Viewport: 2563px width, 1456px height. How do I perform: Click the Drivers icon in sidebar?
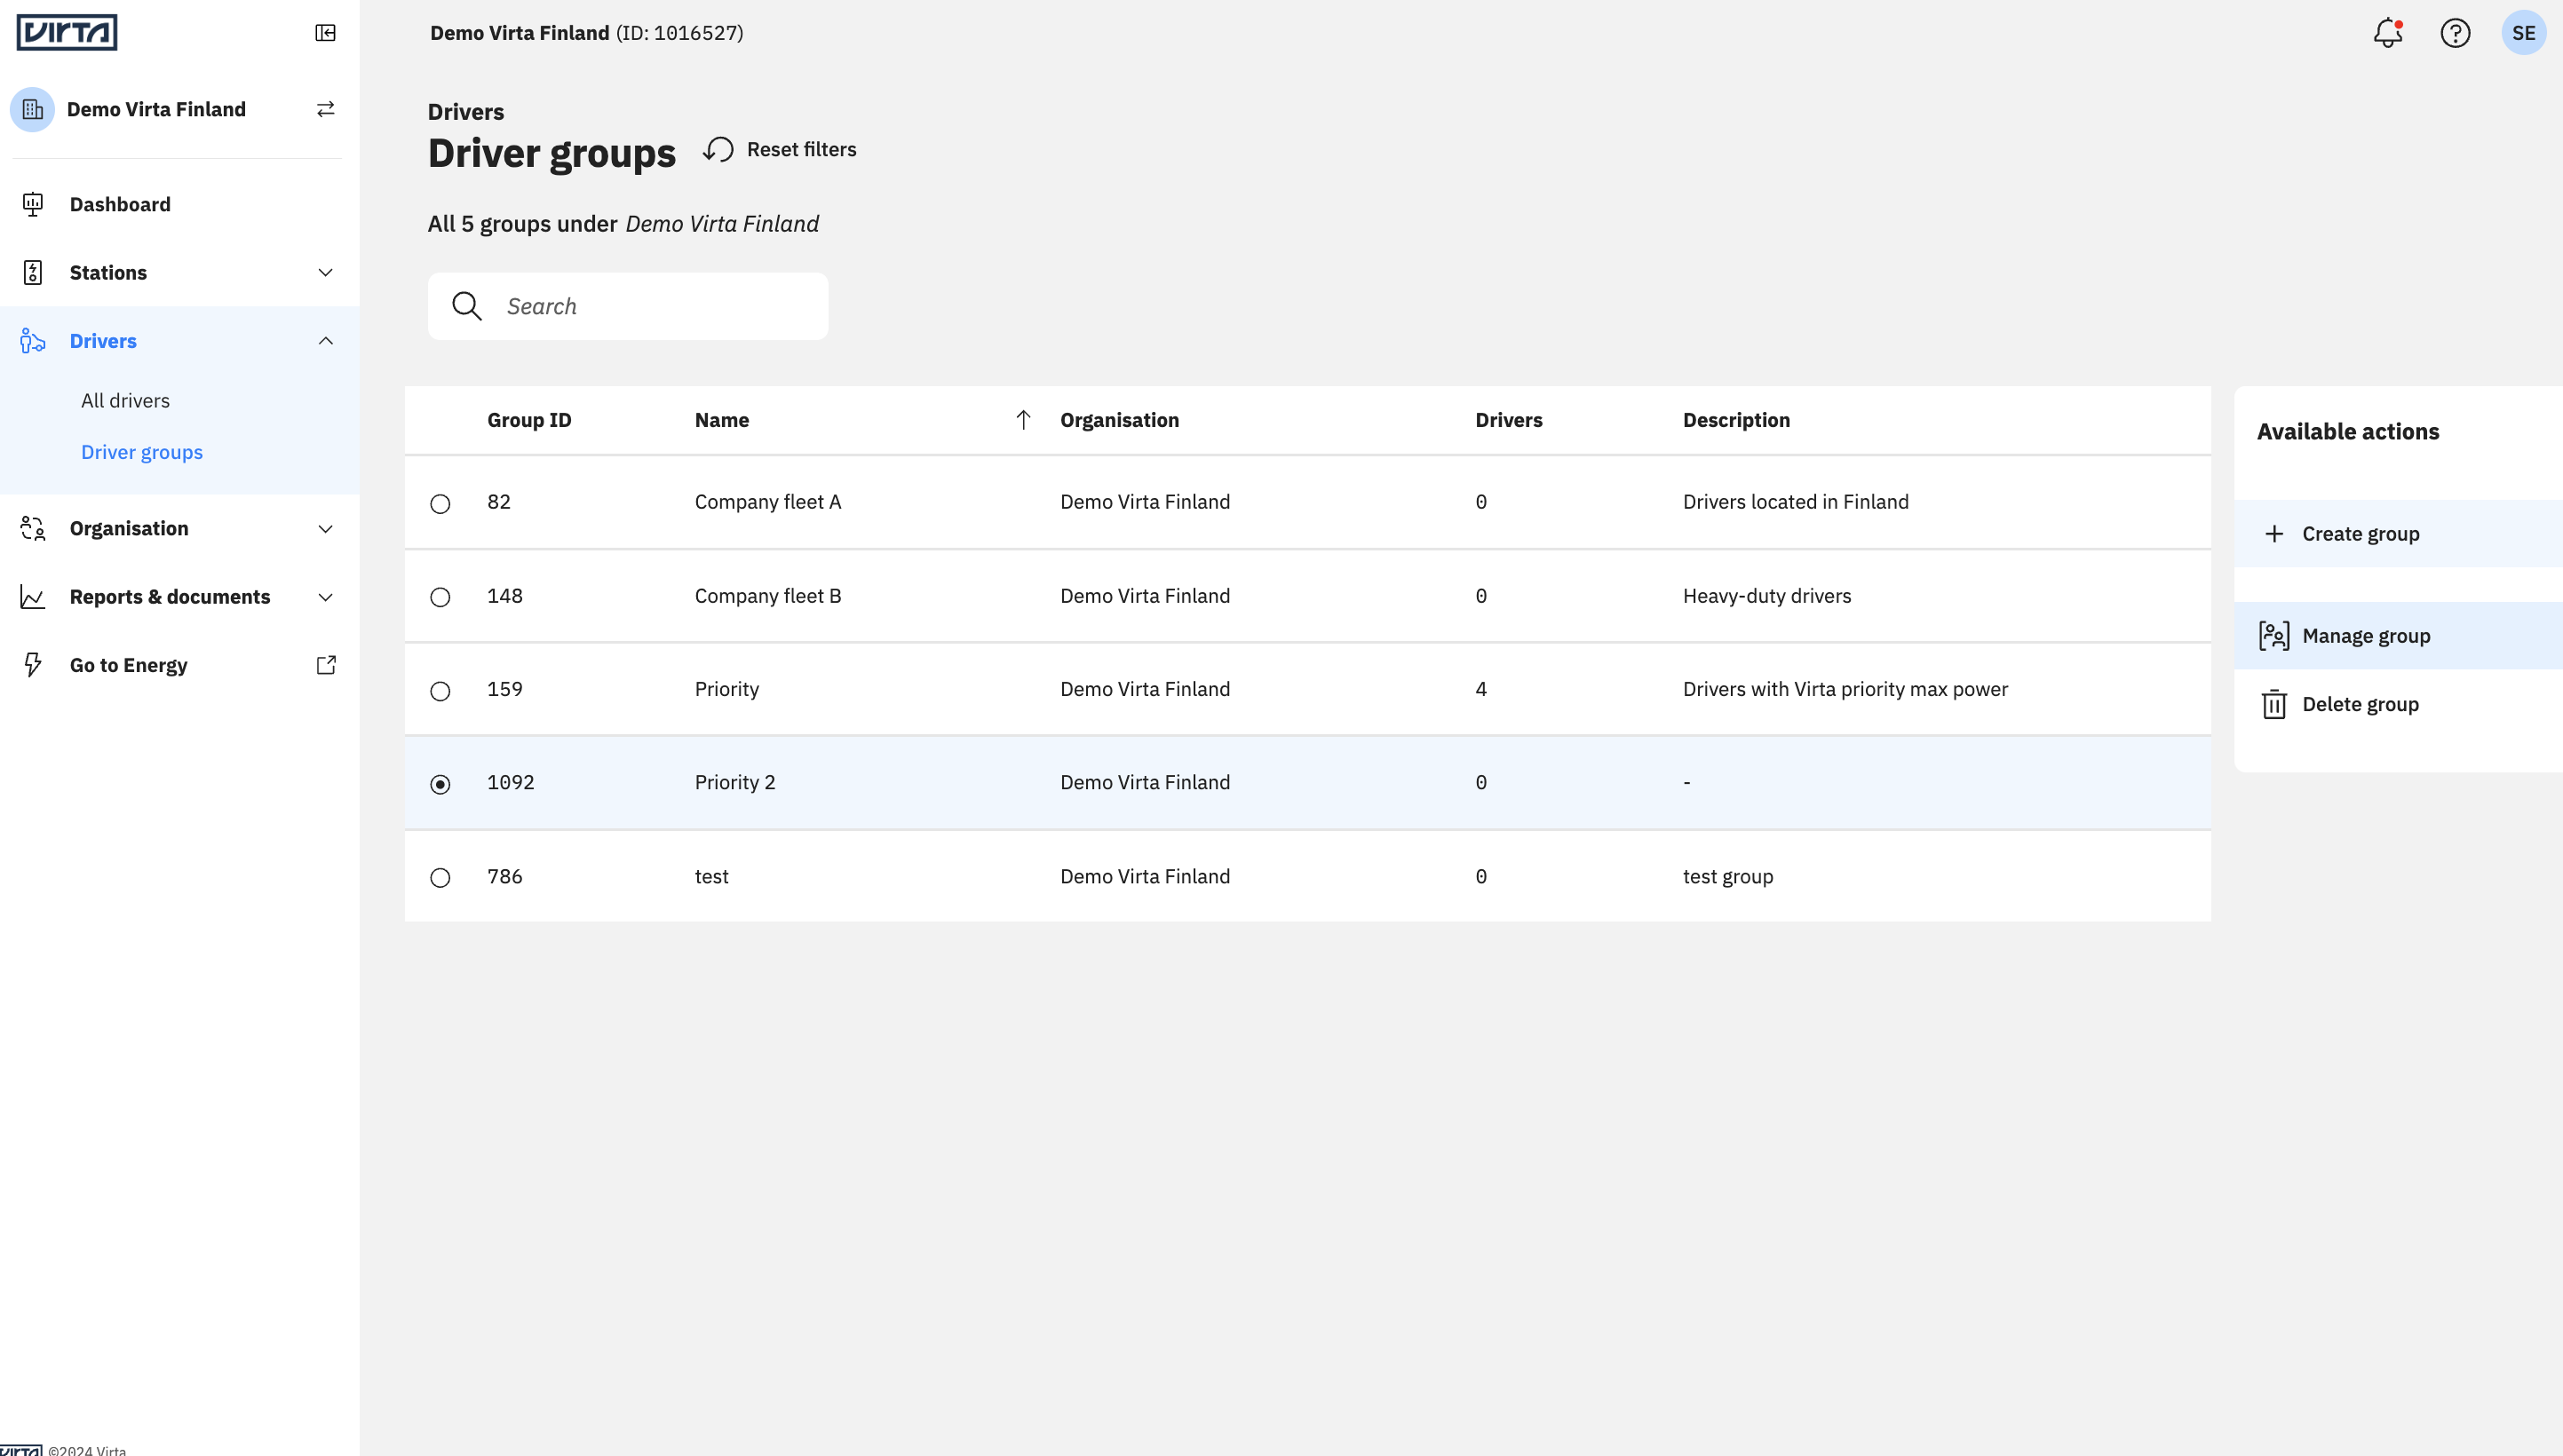tap(33, 341)
